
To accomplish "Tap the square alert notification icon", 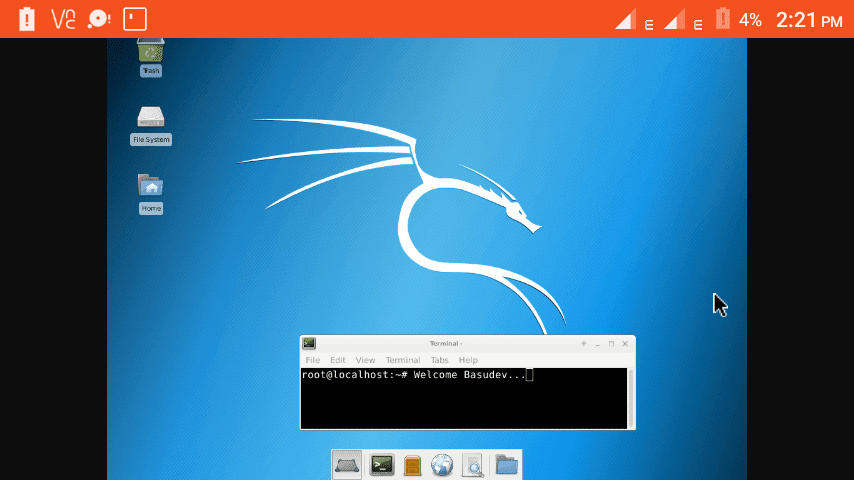I will coord(135,19).
